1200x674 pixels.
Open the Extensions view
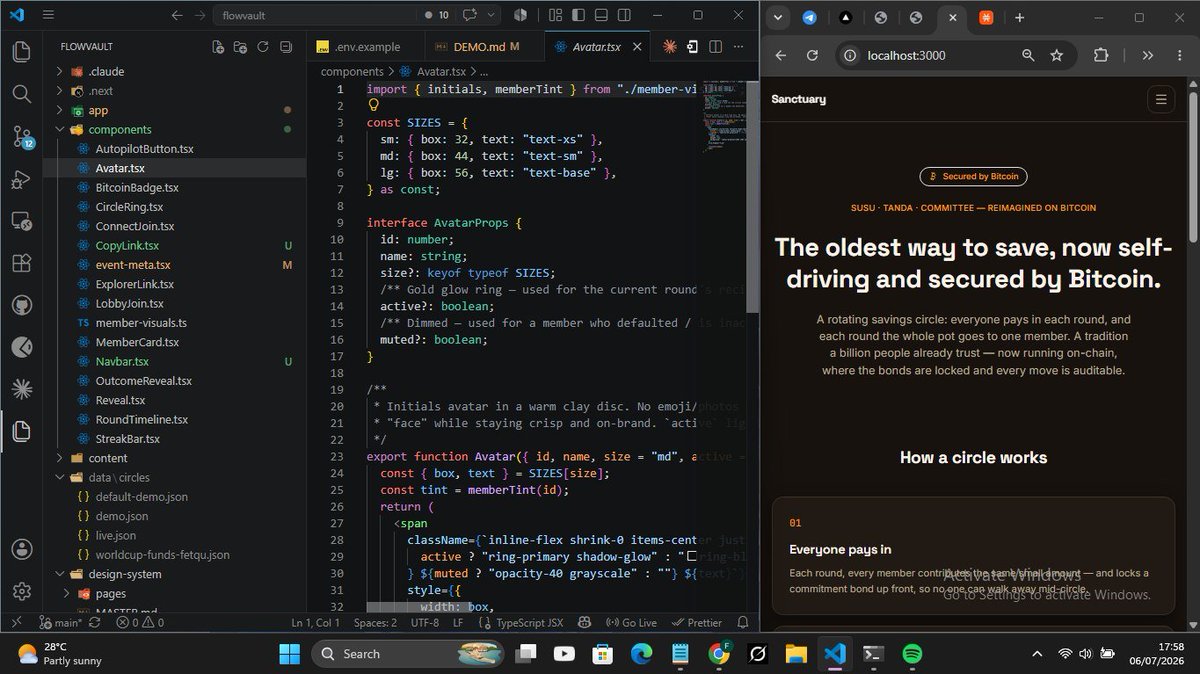(x=21, y=263)
